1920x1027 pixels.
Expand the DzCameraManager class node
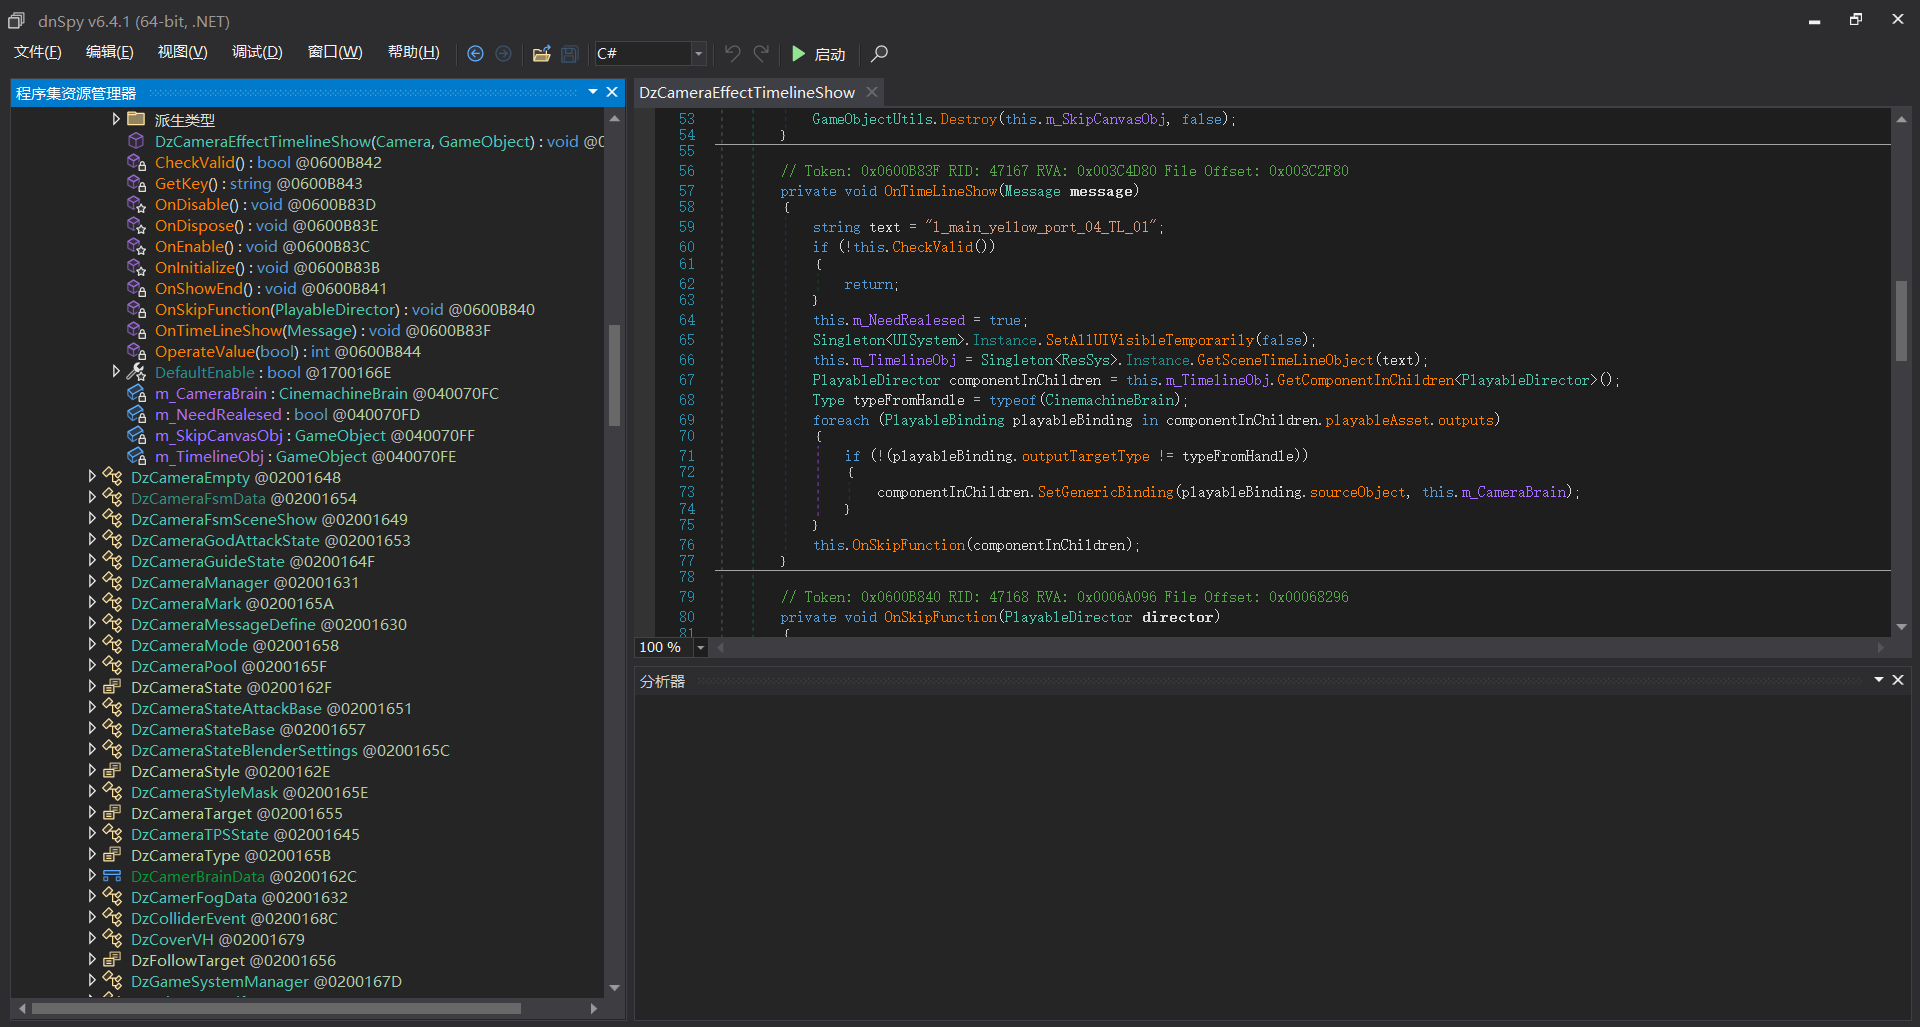click(92, 582)
